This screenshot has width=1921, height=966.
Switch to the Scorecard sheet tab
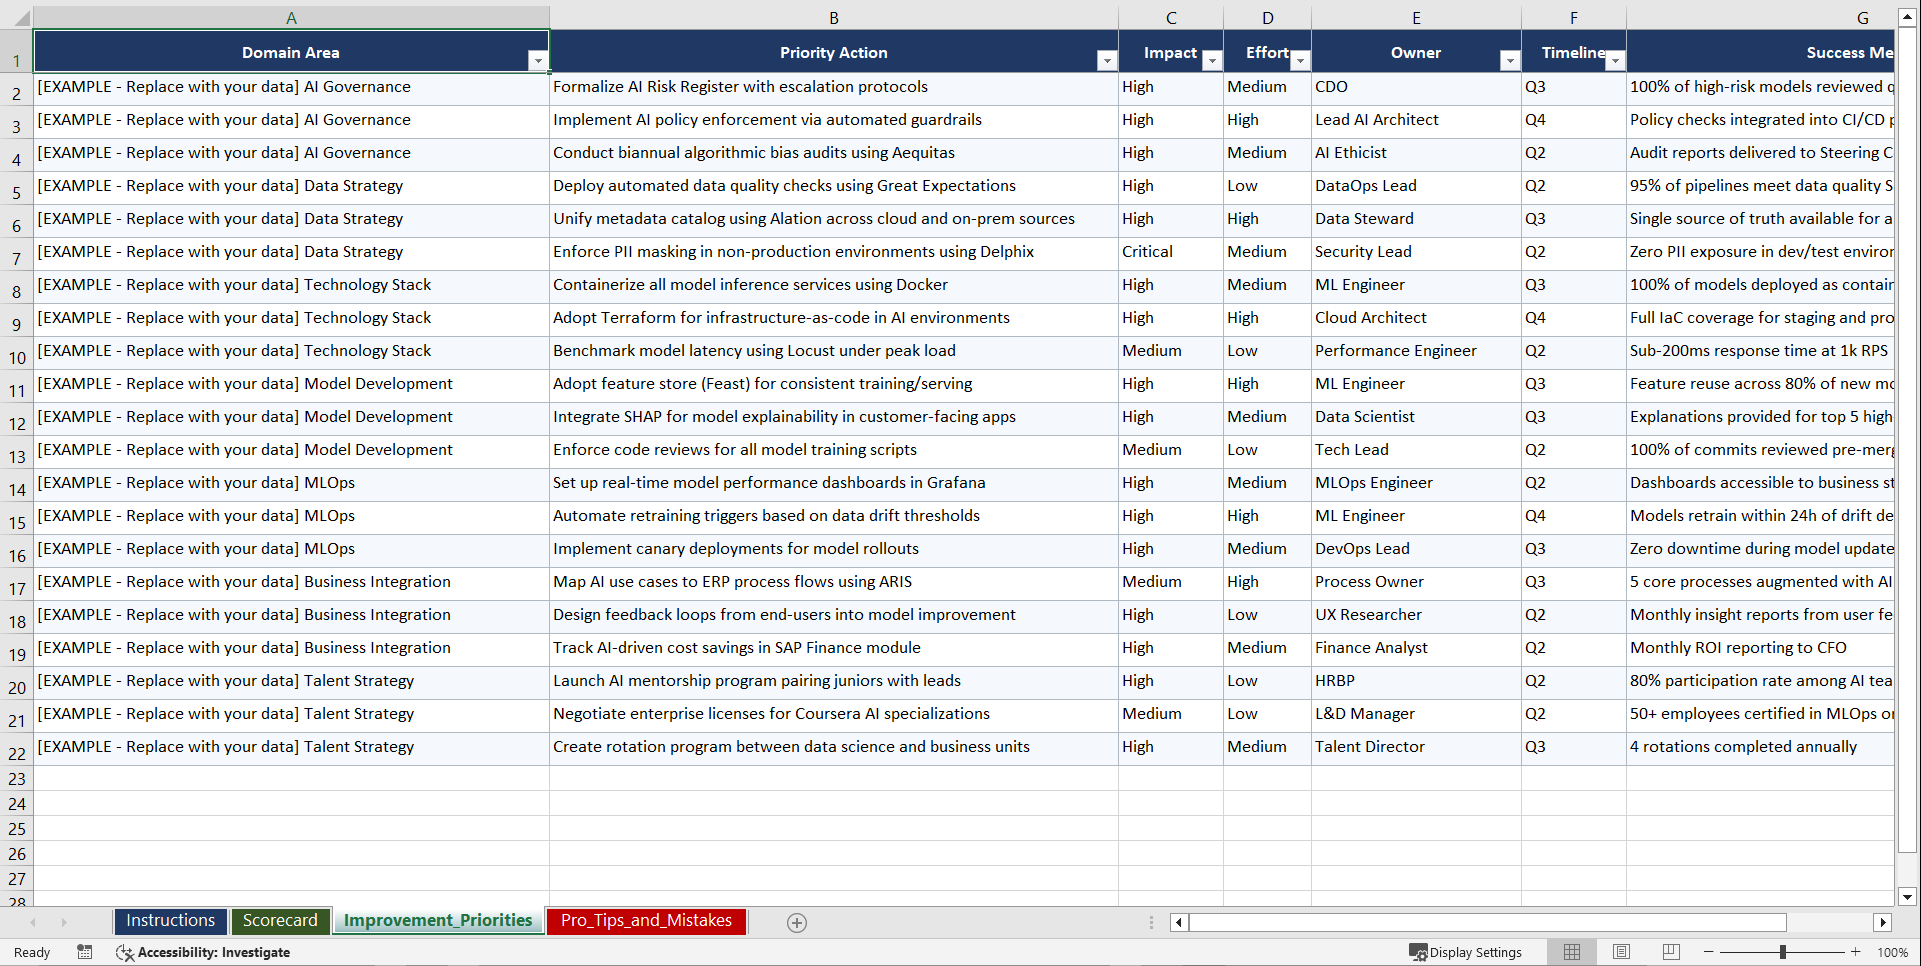[x=280, y=920]
